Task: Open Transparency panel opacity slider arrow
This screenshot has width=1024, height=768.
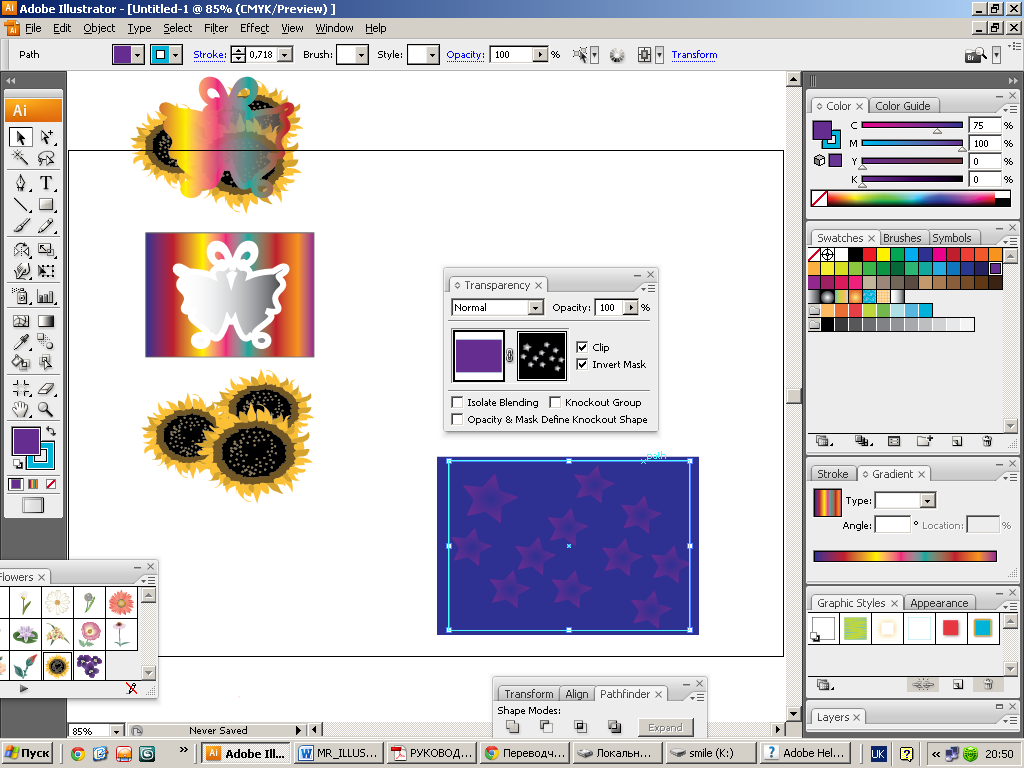Action: click(630, 307)
